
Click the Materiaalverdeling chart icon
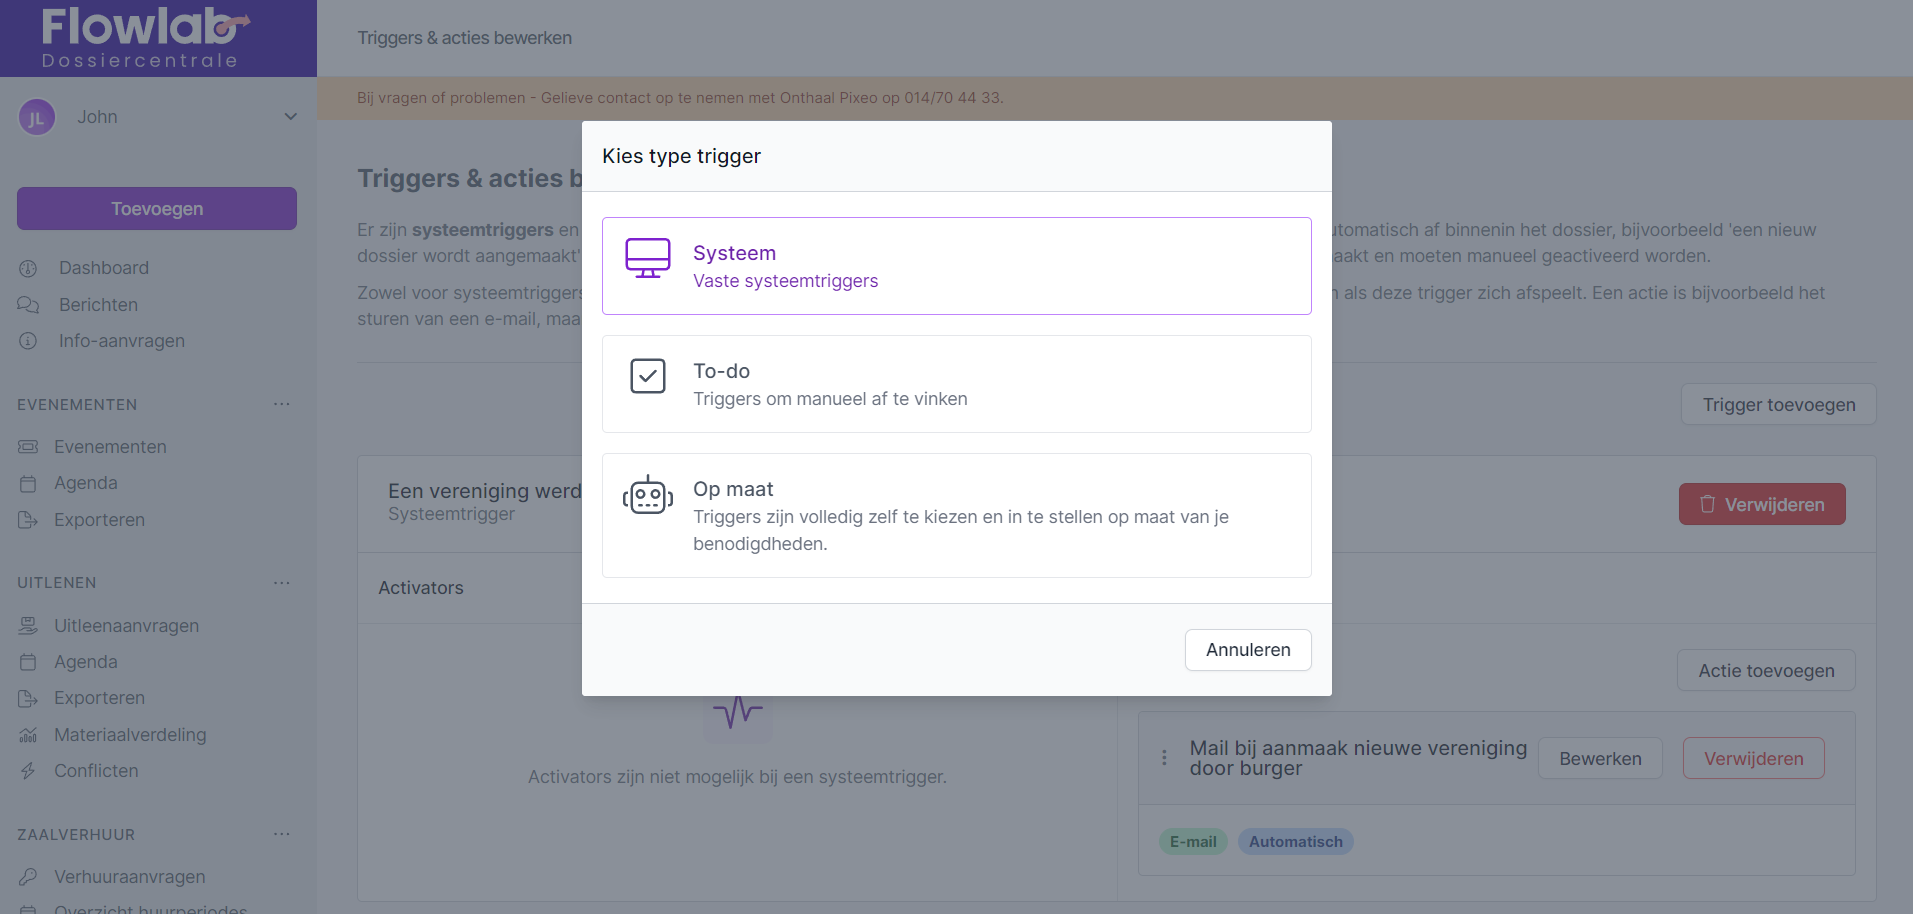[28, 735]
